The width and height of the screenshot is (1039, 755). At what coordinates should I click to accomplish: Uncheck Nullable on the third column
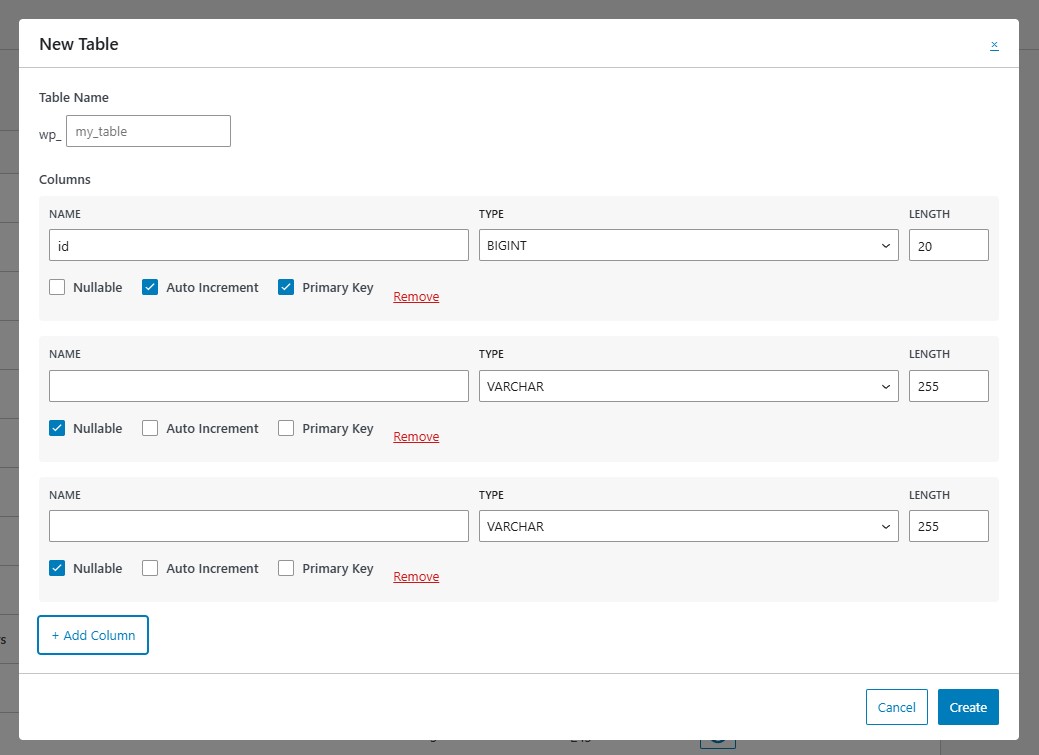point(57,568)
